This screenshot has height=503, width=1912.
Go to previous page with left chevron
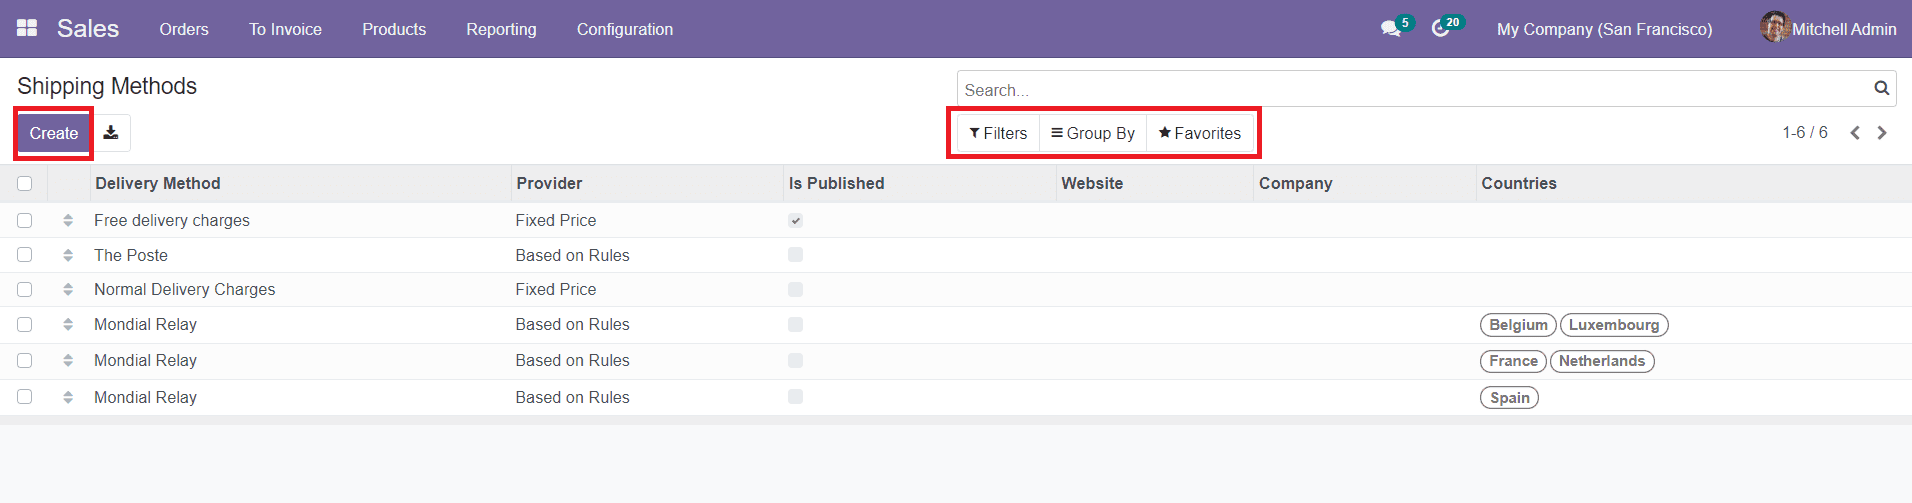[1855, 133]
